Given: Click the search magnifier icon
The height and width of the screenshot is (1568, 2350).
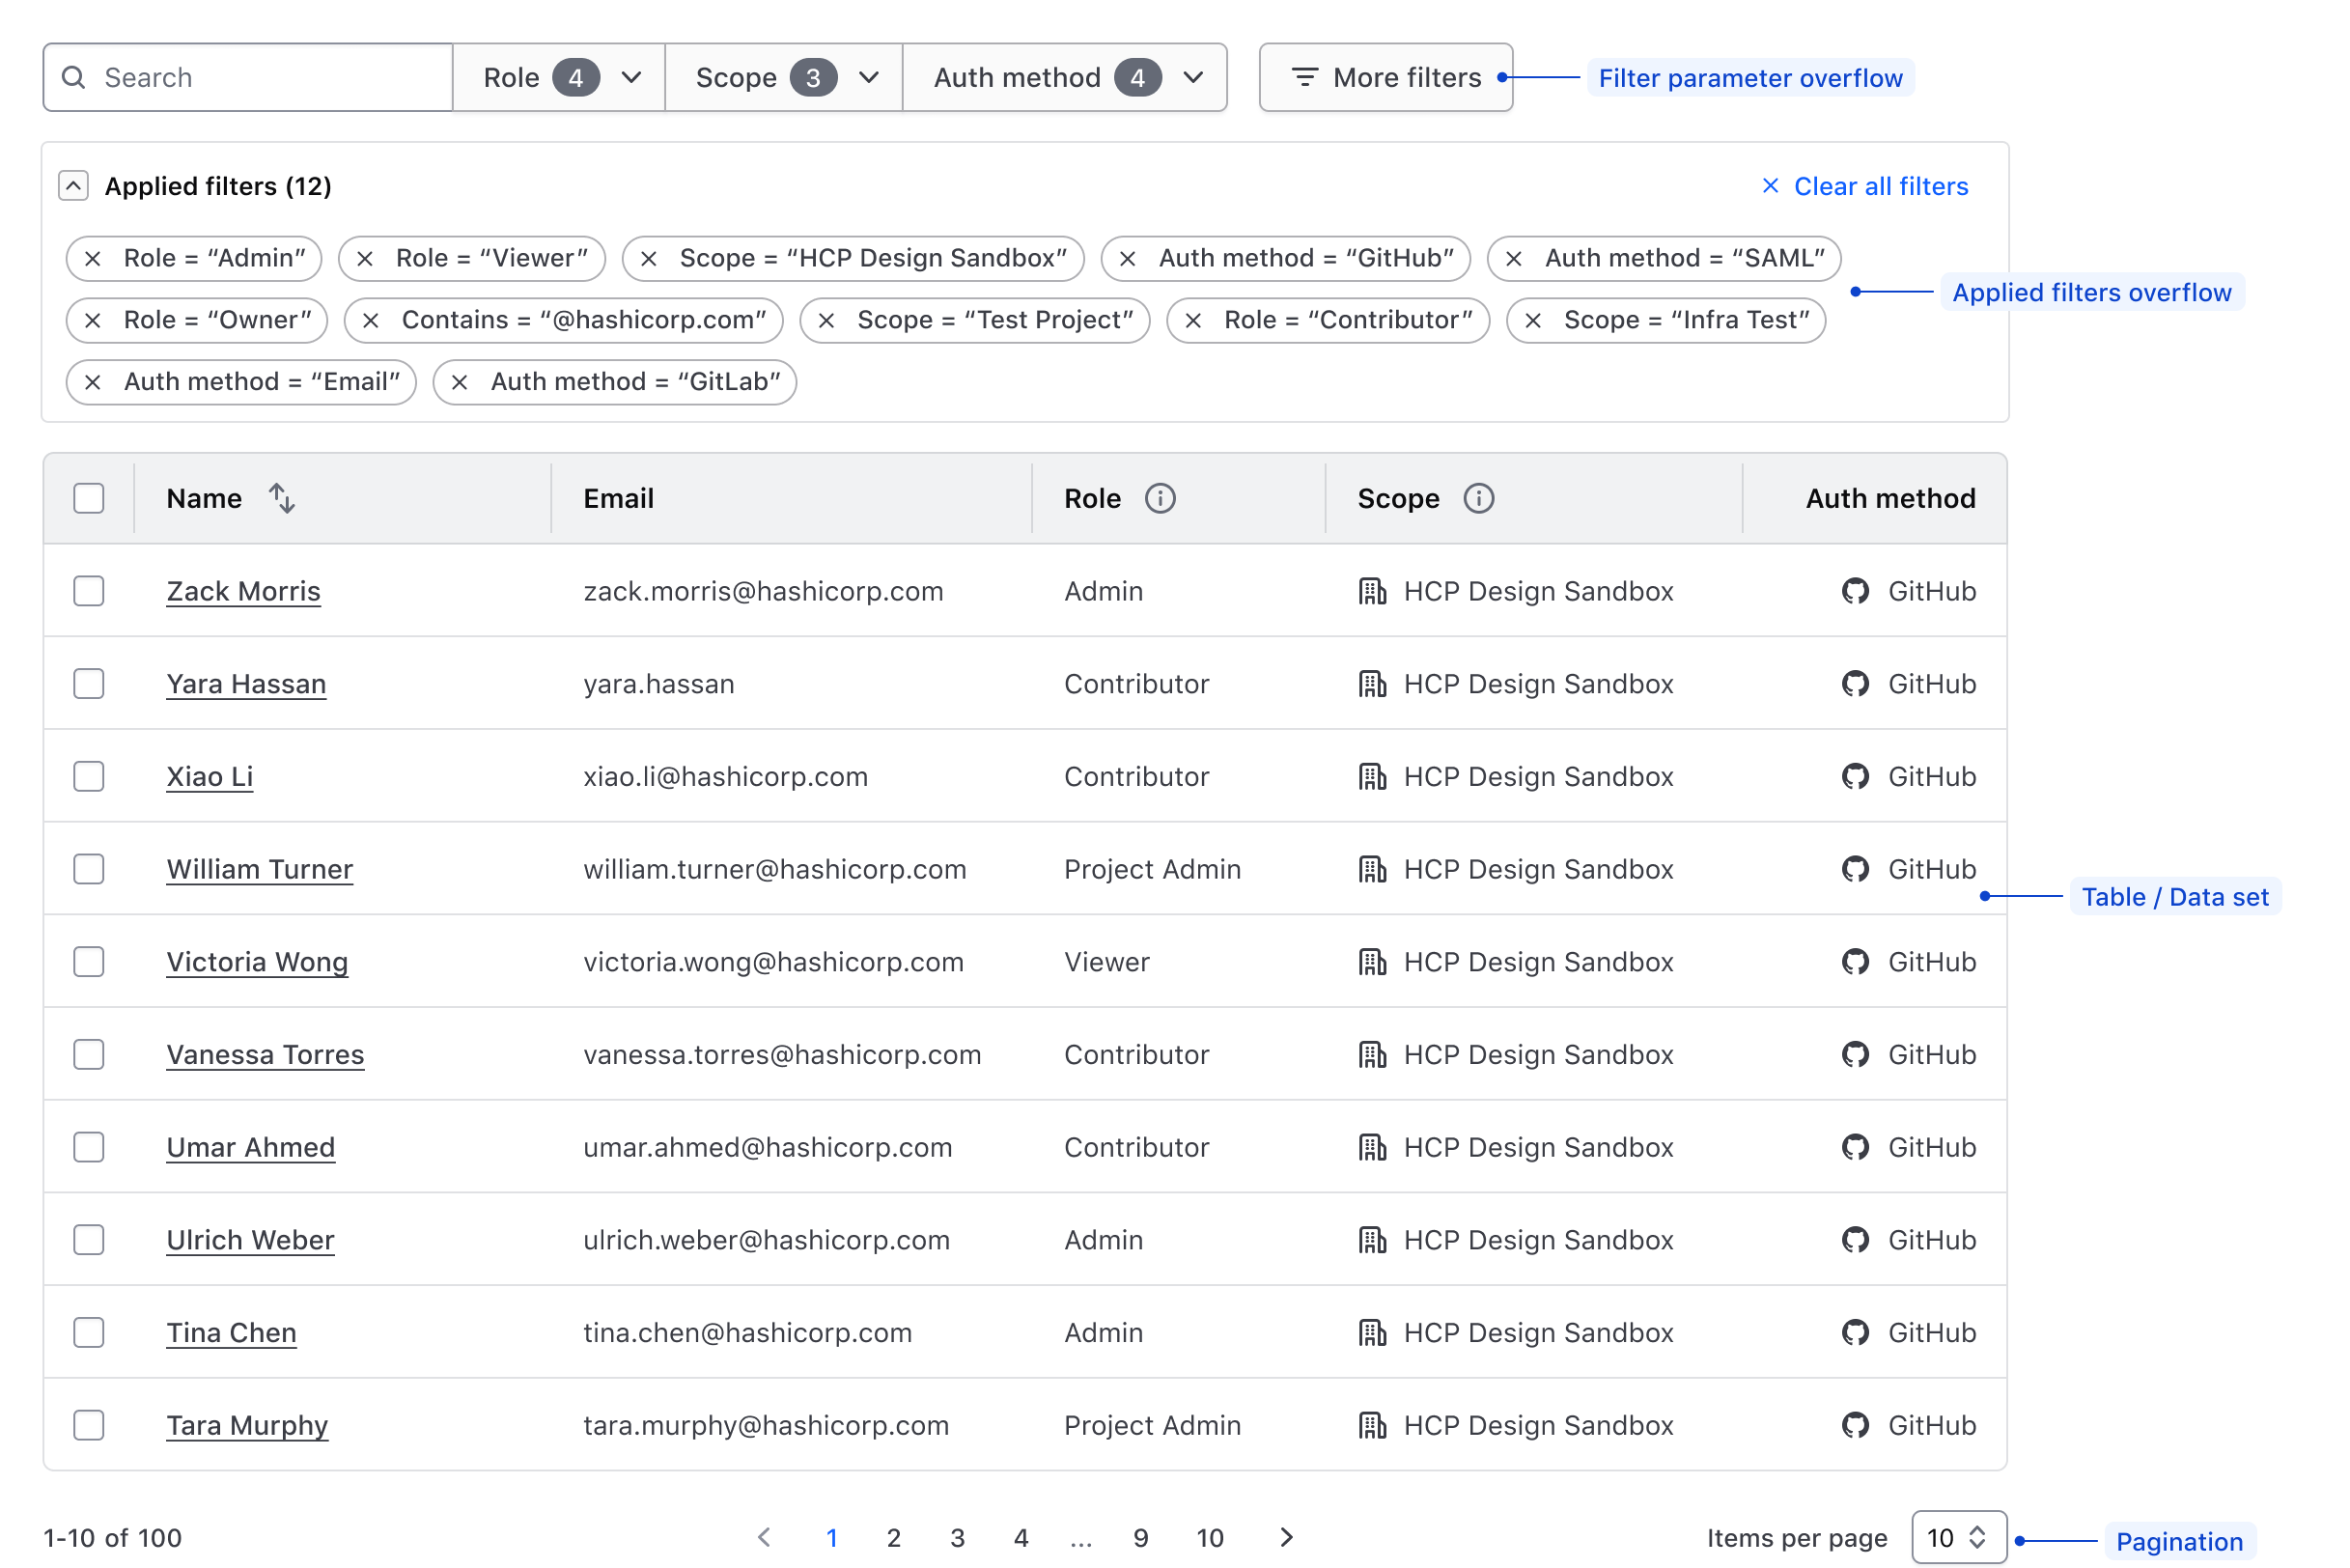Looking at the screenshot, I should click(74, 77).
